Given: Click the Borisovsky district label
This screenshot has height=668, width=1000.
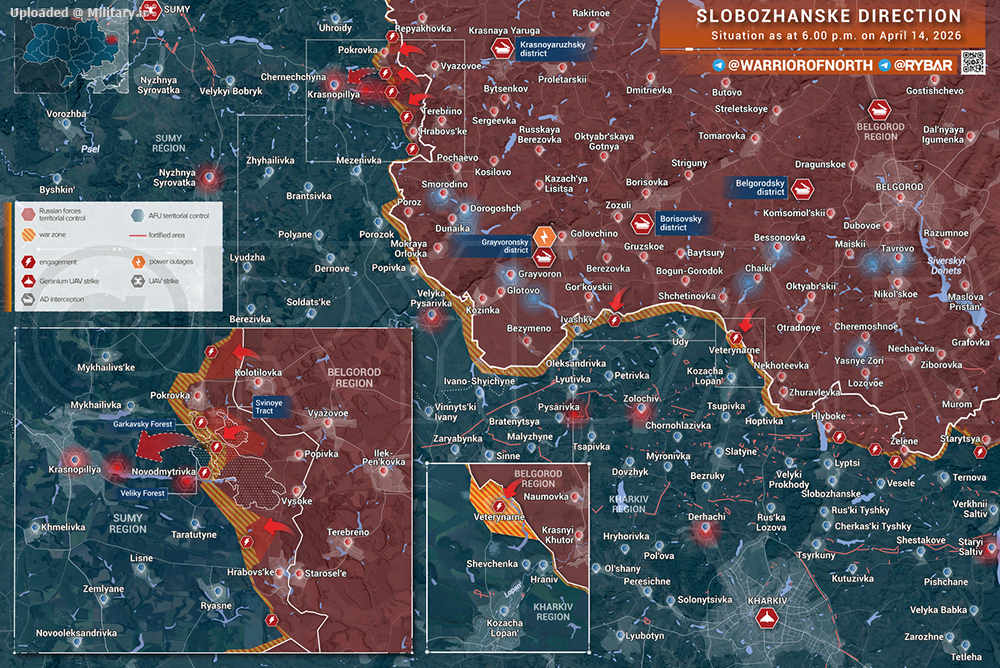Looking at the screenshot, I should tap(680, 223).
